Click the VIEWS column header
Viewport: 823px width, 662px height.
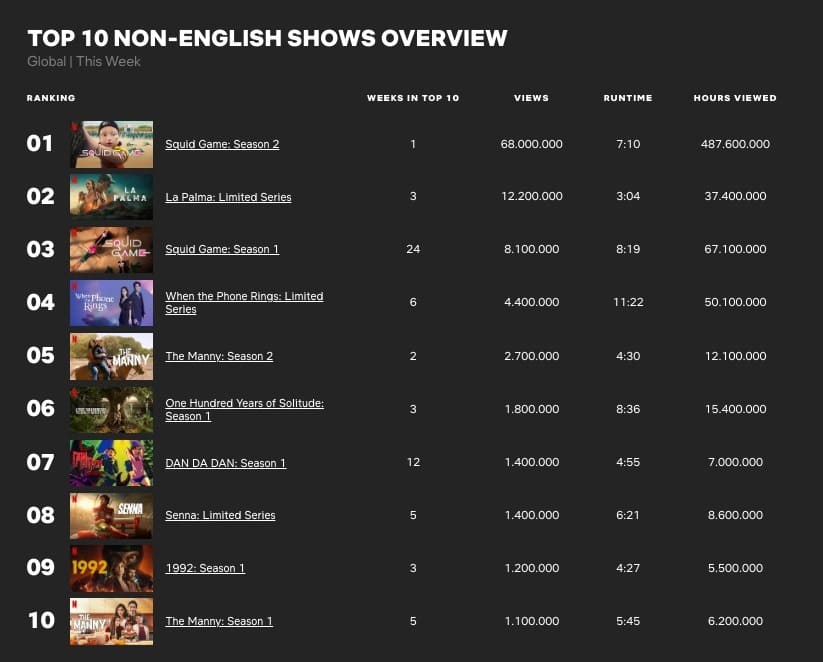(x=531, y=98)
